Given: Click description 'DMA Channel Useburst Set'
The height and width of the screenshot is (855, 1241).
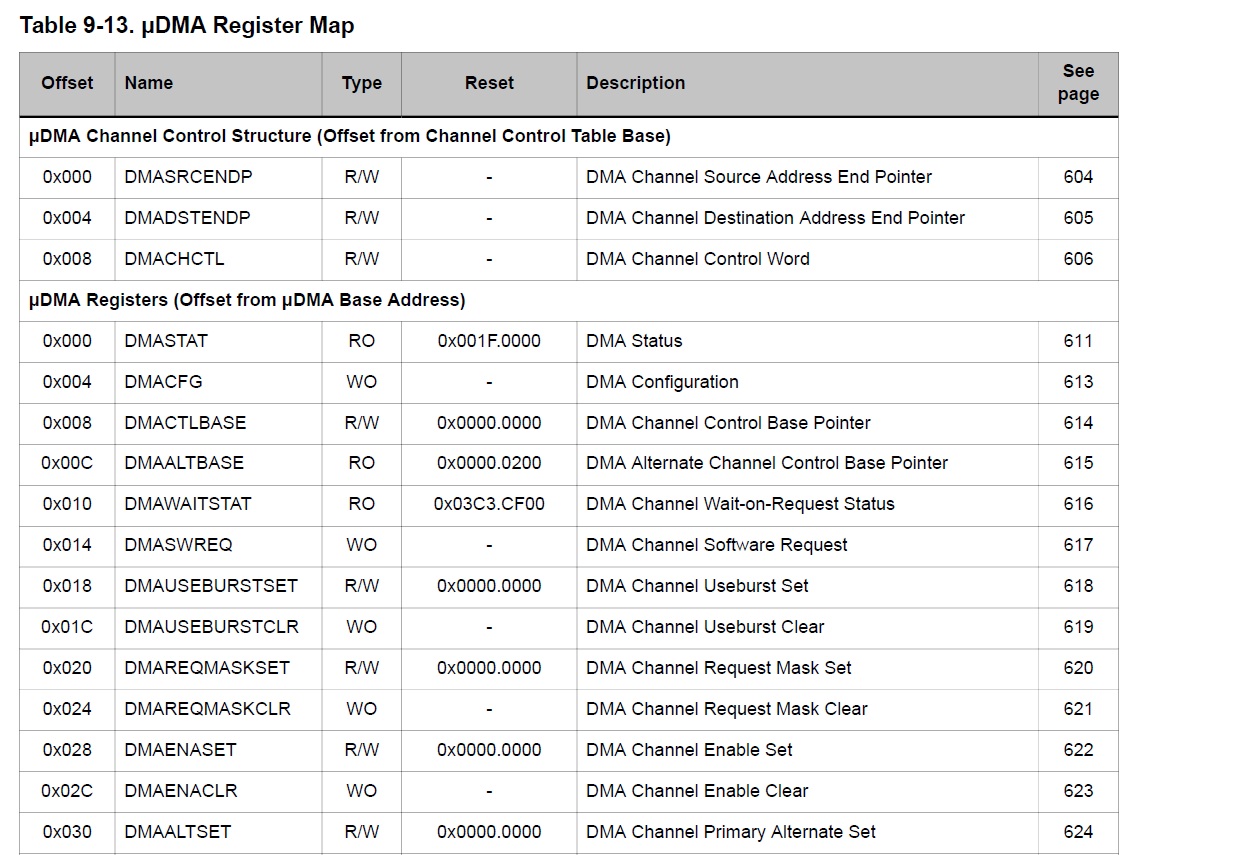Looking at the screenshot, I should 697,586.
